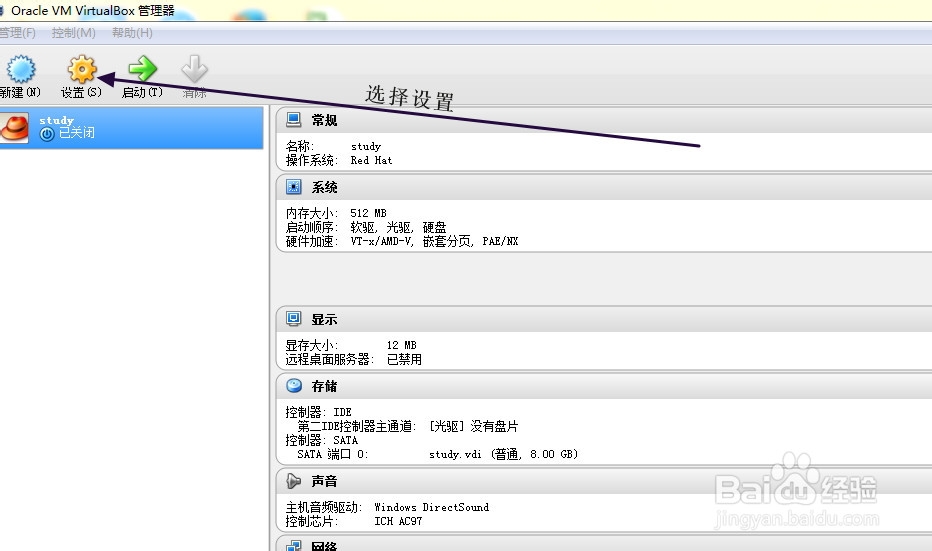This screenshot has width=932, height=551.
Task: Select the study virtual machine entry
Action: point(131,128)
